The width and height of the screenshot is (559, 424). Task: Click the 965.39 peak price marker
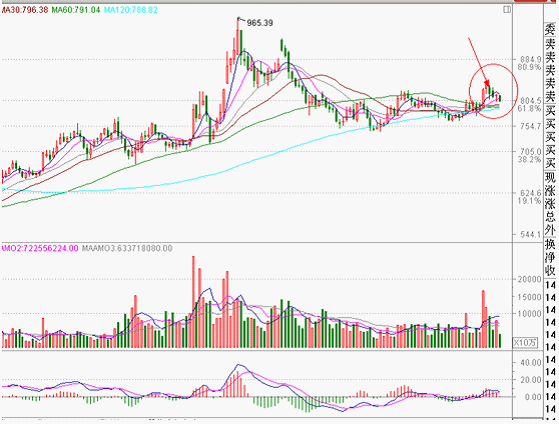click(260, 23)
